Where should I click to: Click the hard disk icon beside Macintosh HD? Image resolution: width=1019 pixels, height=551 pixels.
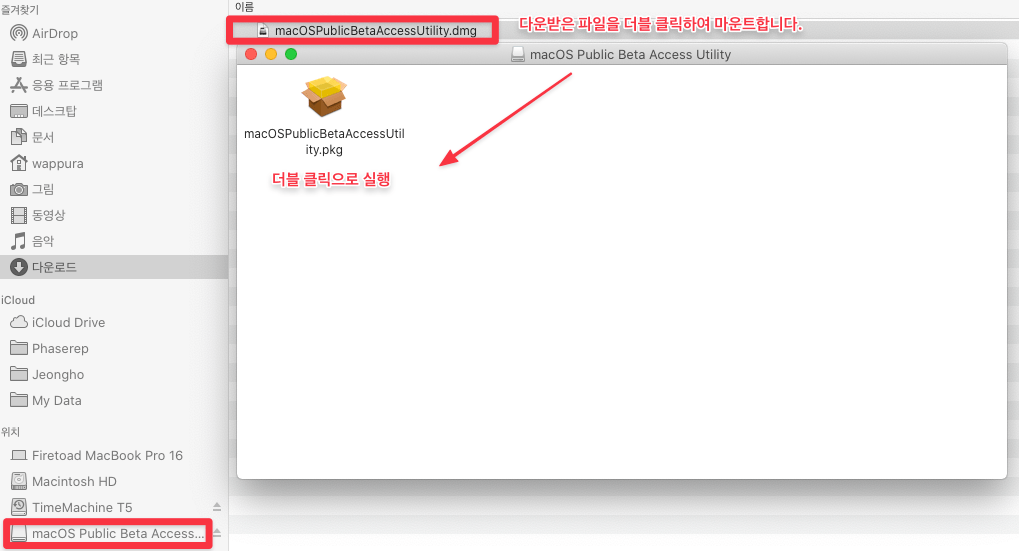pos(19,481)
